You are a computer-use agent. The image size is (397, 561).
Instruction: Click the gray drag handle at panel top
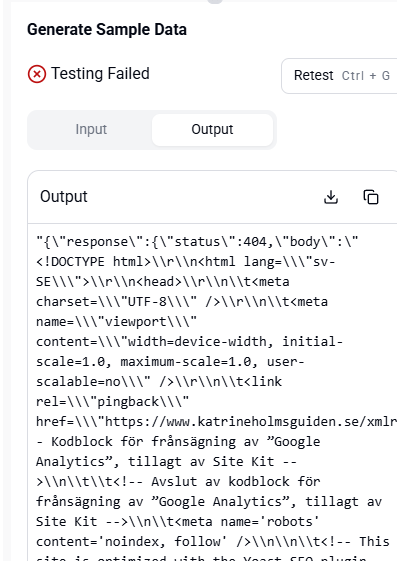pos(215,1)
